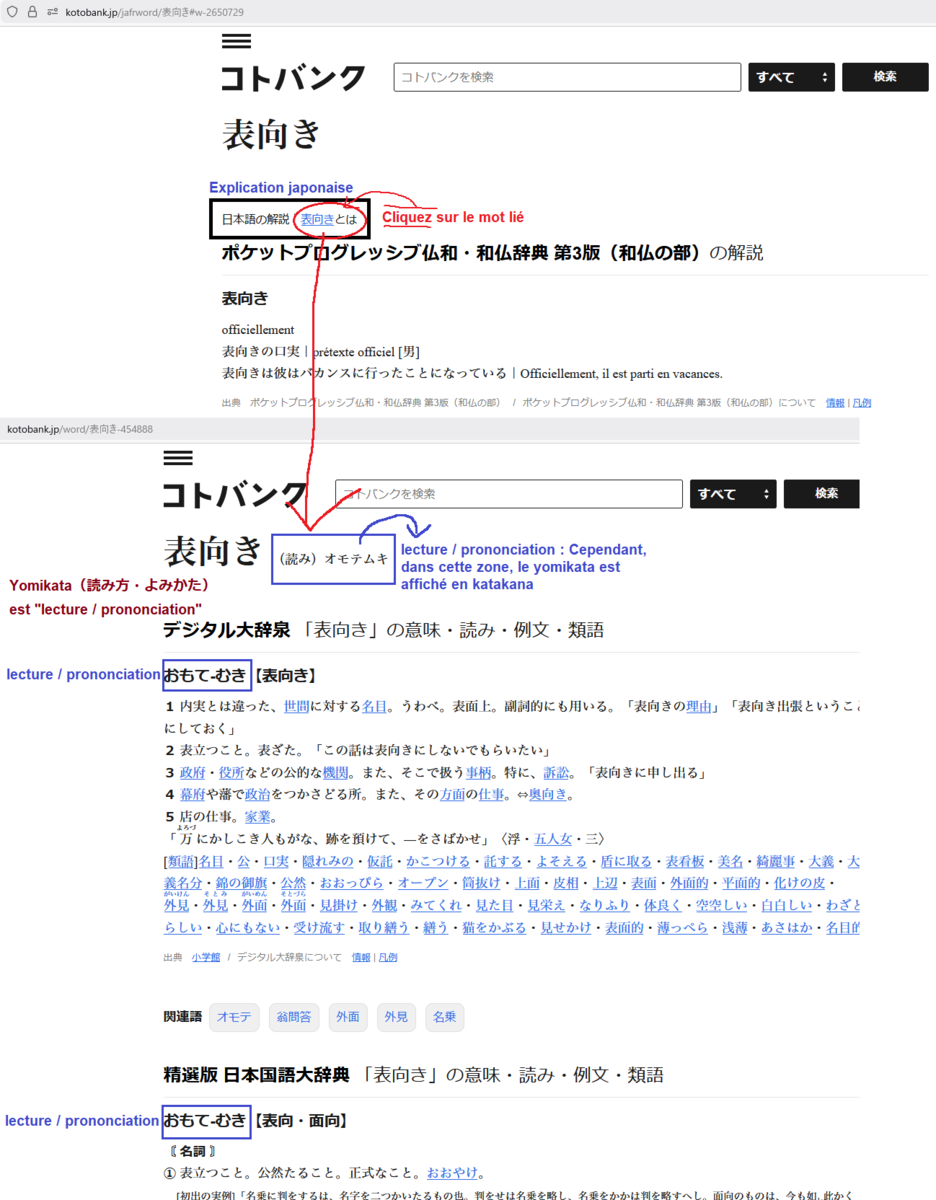Click the synonym link 隠れみの

coord(328,861)
